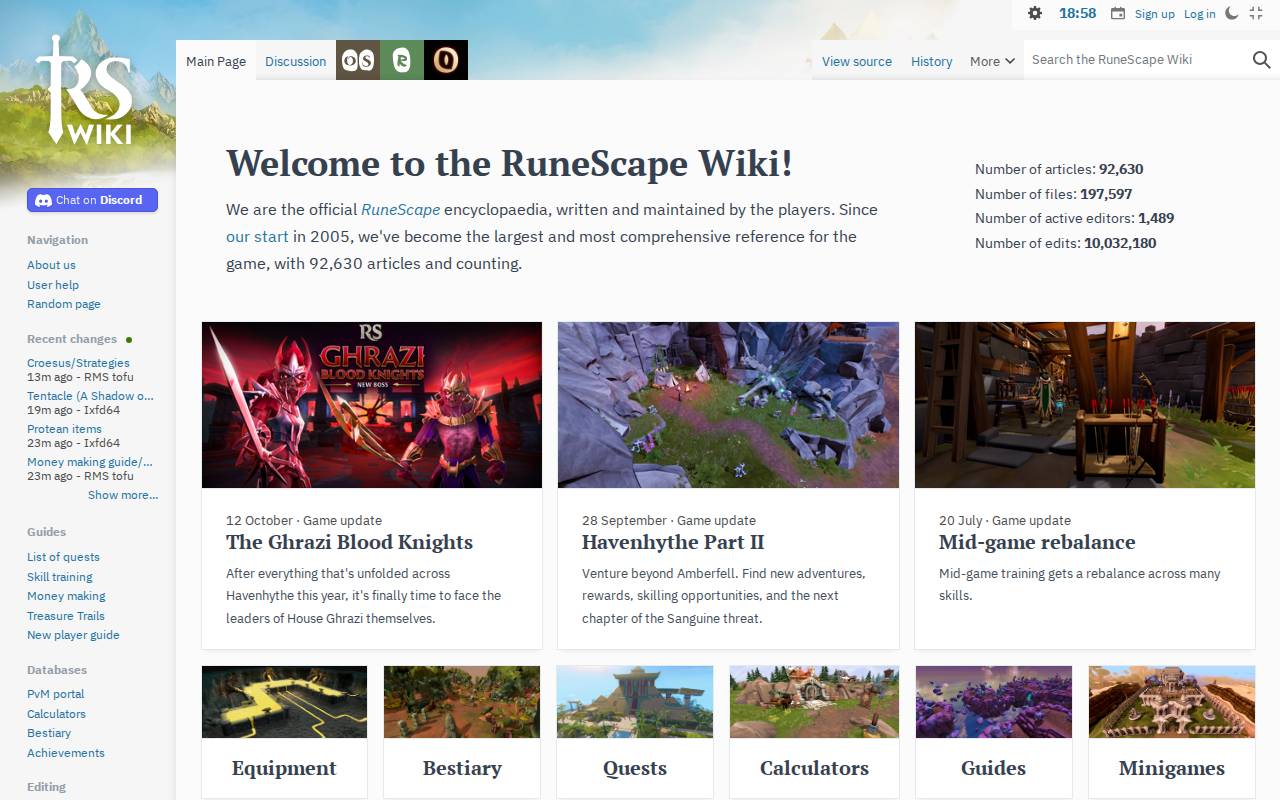Open the PvM portal database link
The image size is (1280, 800).
[56, 694]
